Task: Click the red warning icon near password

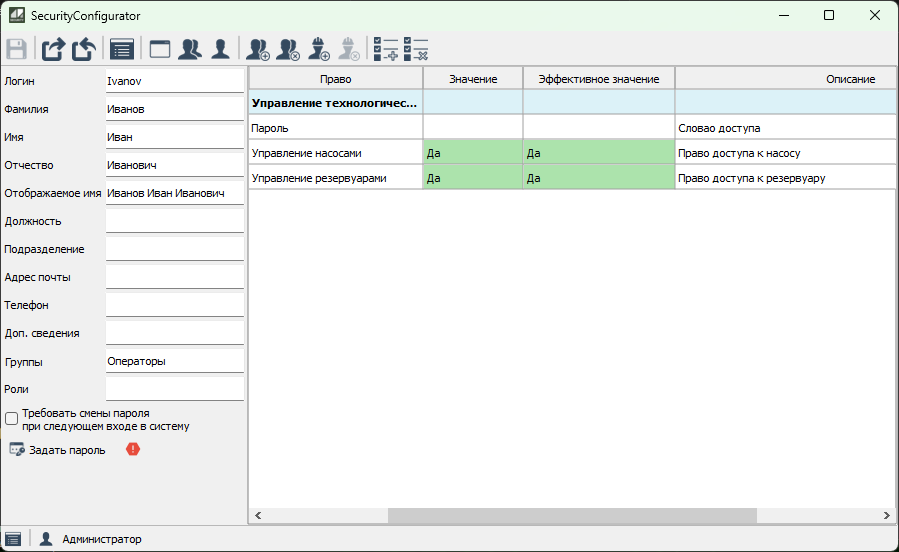Action: [133, 449]
